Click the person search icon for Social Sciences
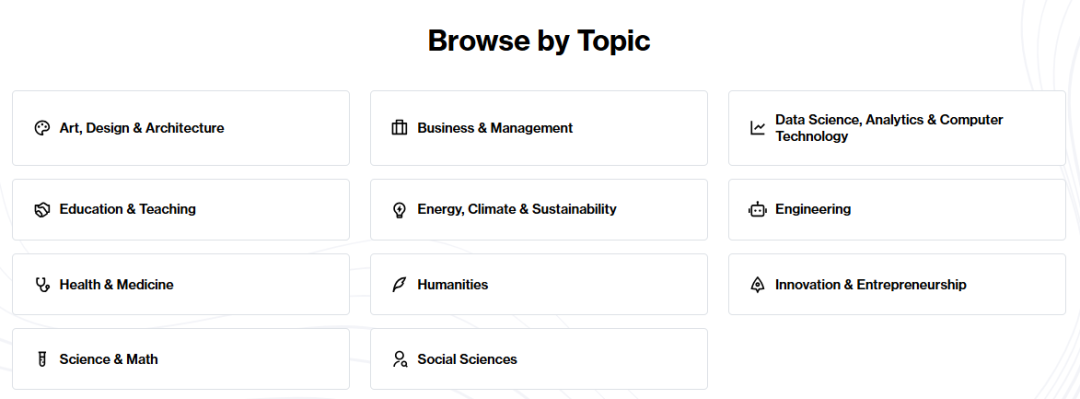 [399, 359]
